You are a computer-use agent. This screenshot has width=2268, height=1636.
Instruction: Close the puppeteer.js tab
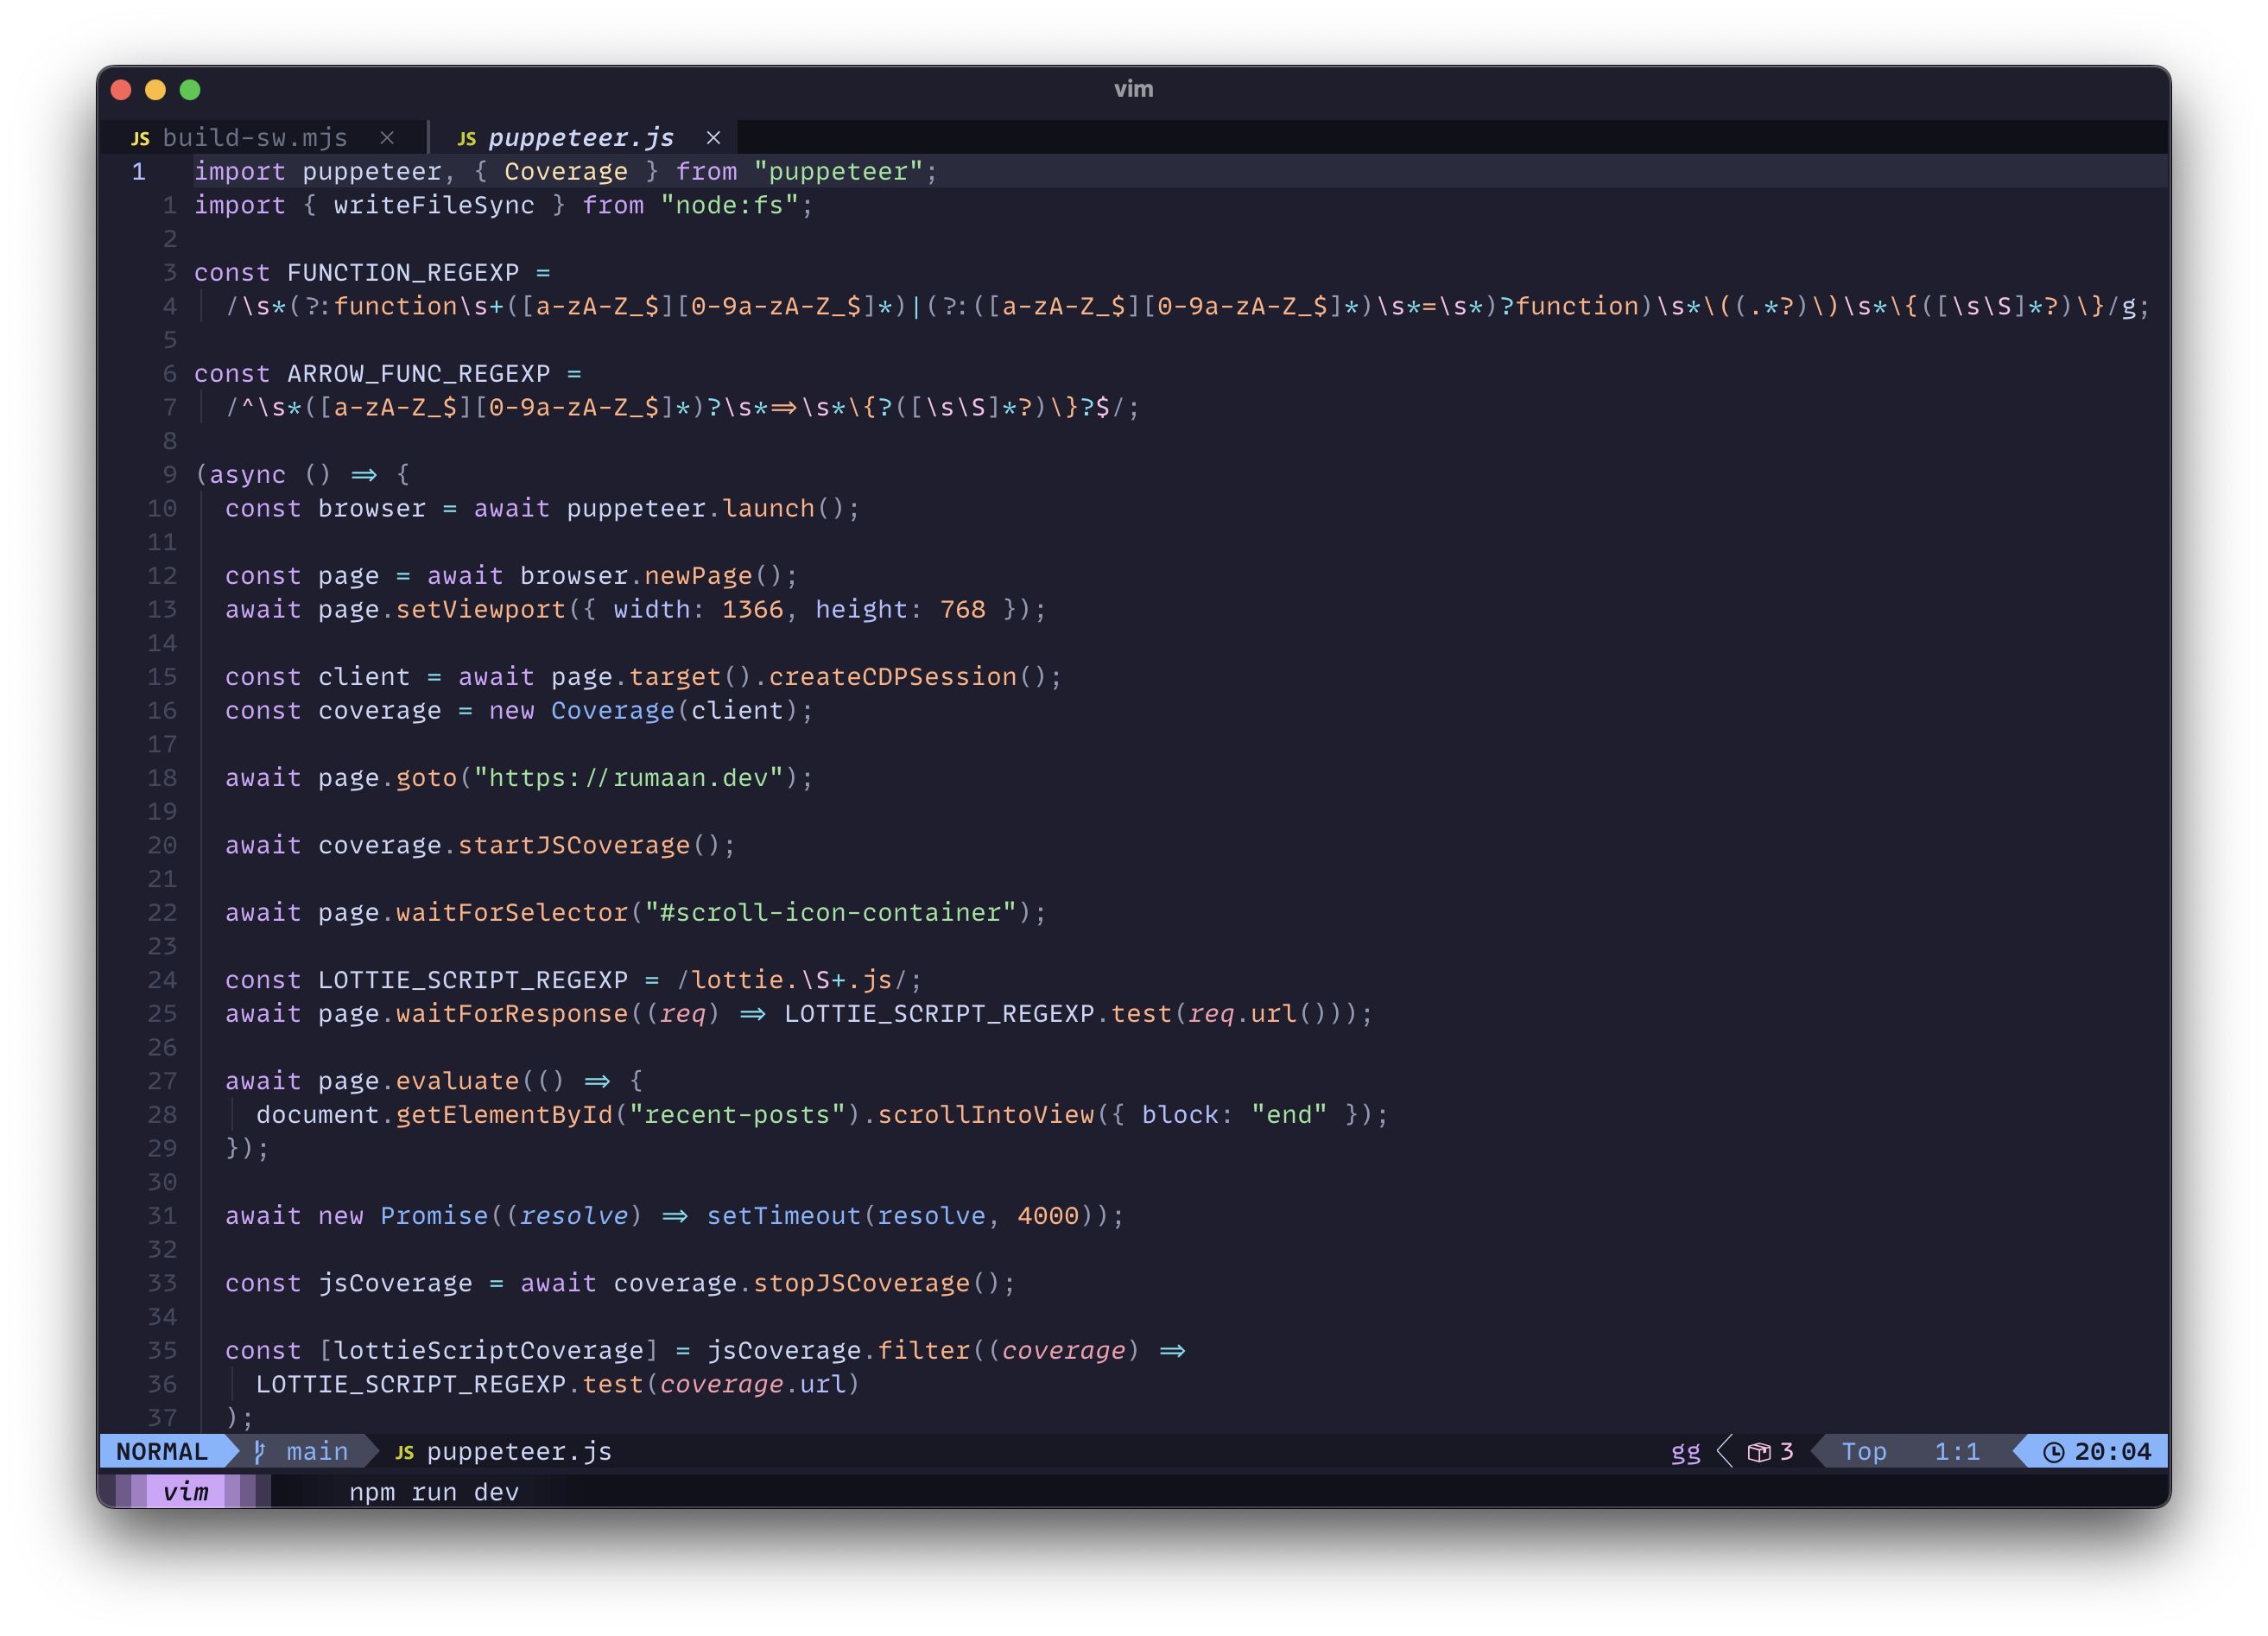713,138
